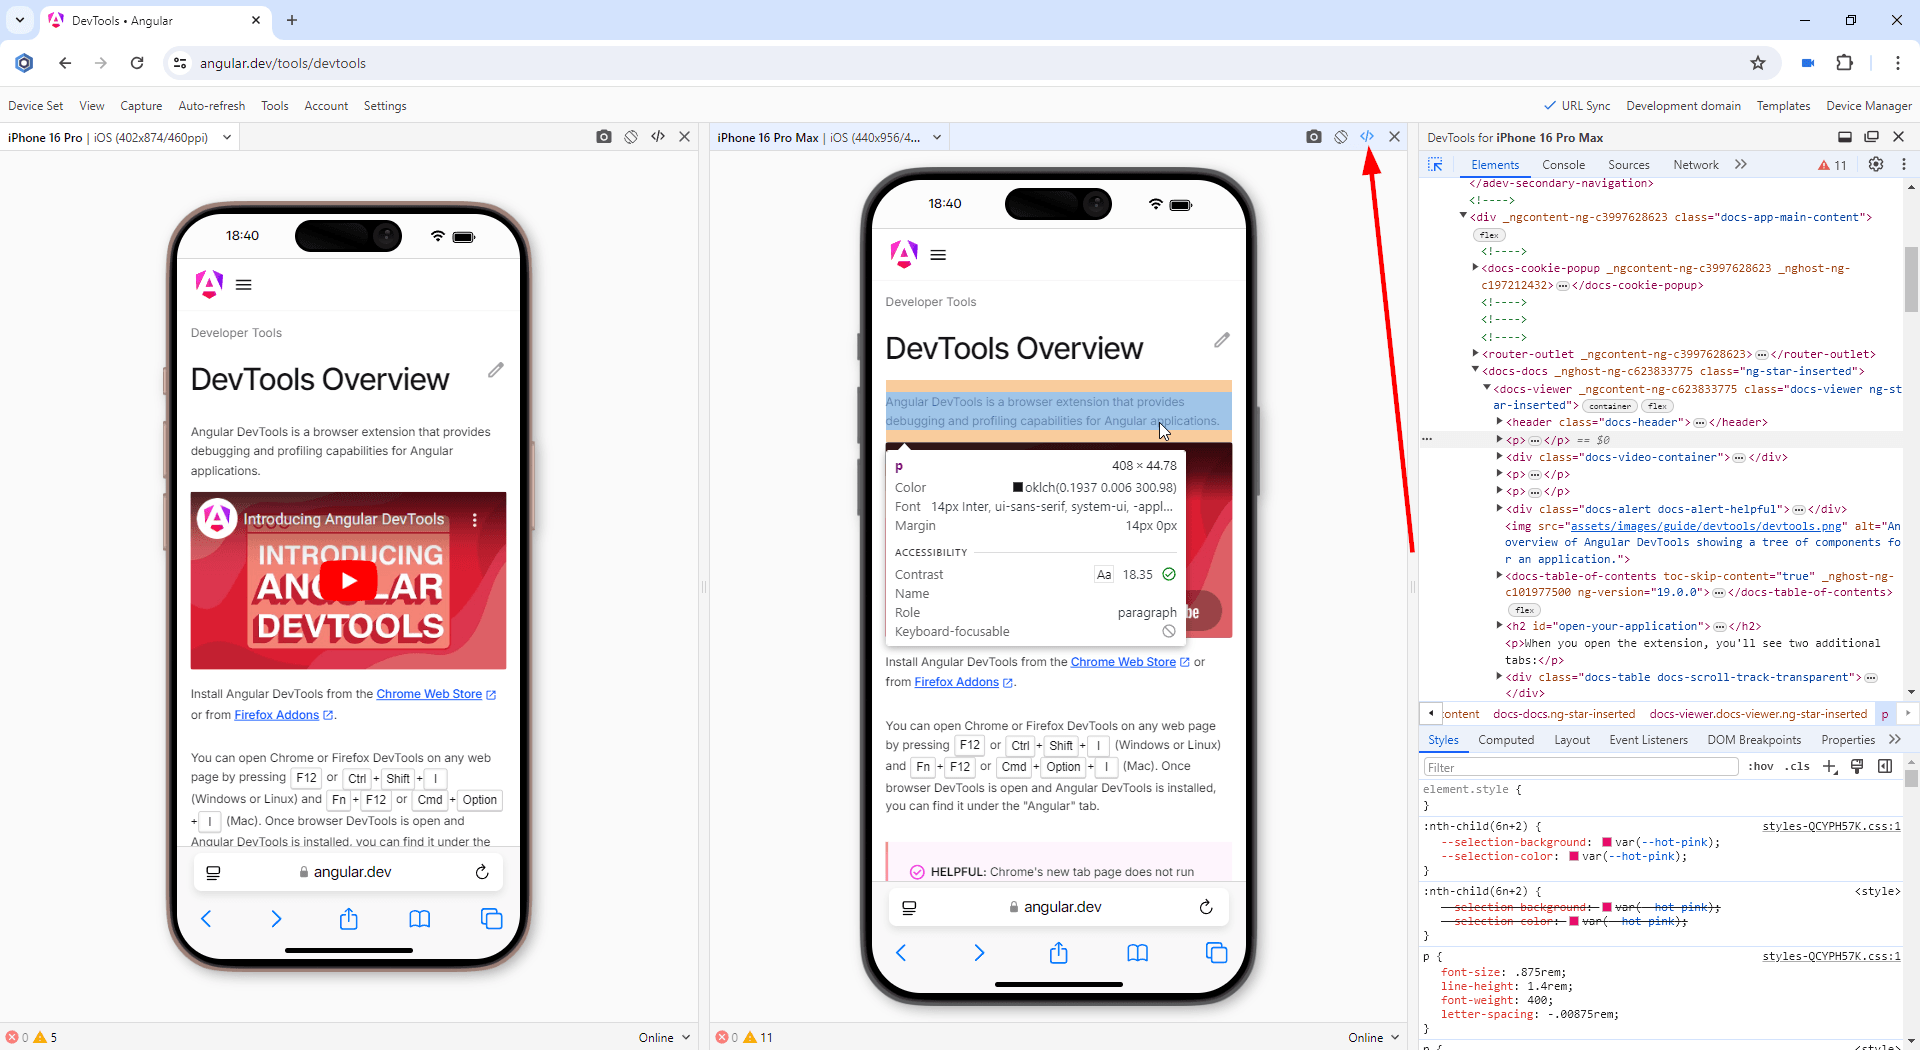Image resolution: width=1920 pixels, height=1050 pixels.
Task: Toggle DevTools for iPhone 16 Pro Max
Action: click(1367, 137)
